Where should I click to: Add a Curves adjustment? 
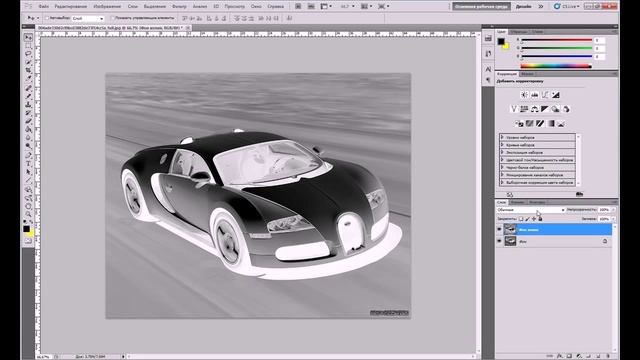(x=545, y=95)
